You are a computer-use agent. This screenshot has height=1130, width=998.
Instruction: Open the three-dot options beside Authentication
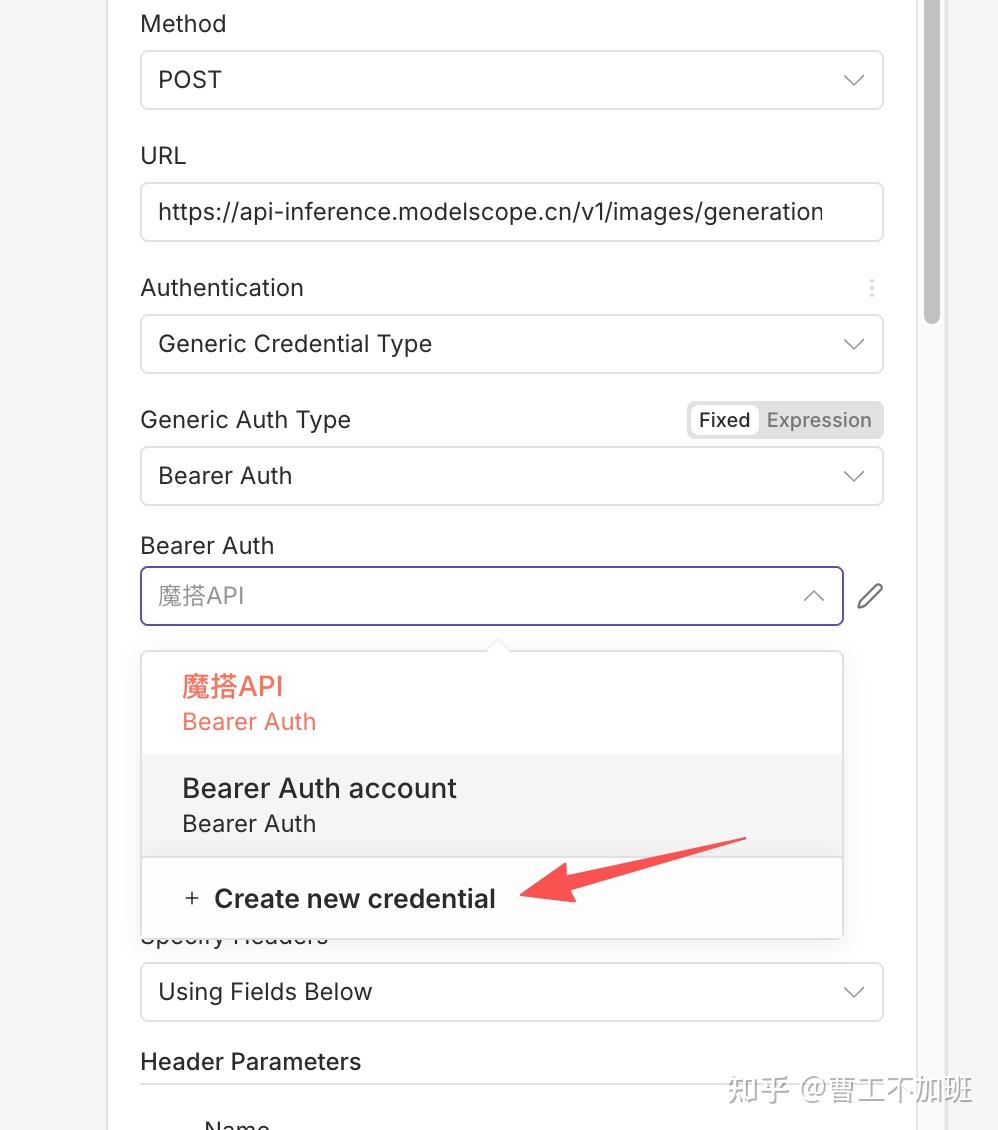872,288
